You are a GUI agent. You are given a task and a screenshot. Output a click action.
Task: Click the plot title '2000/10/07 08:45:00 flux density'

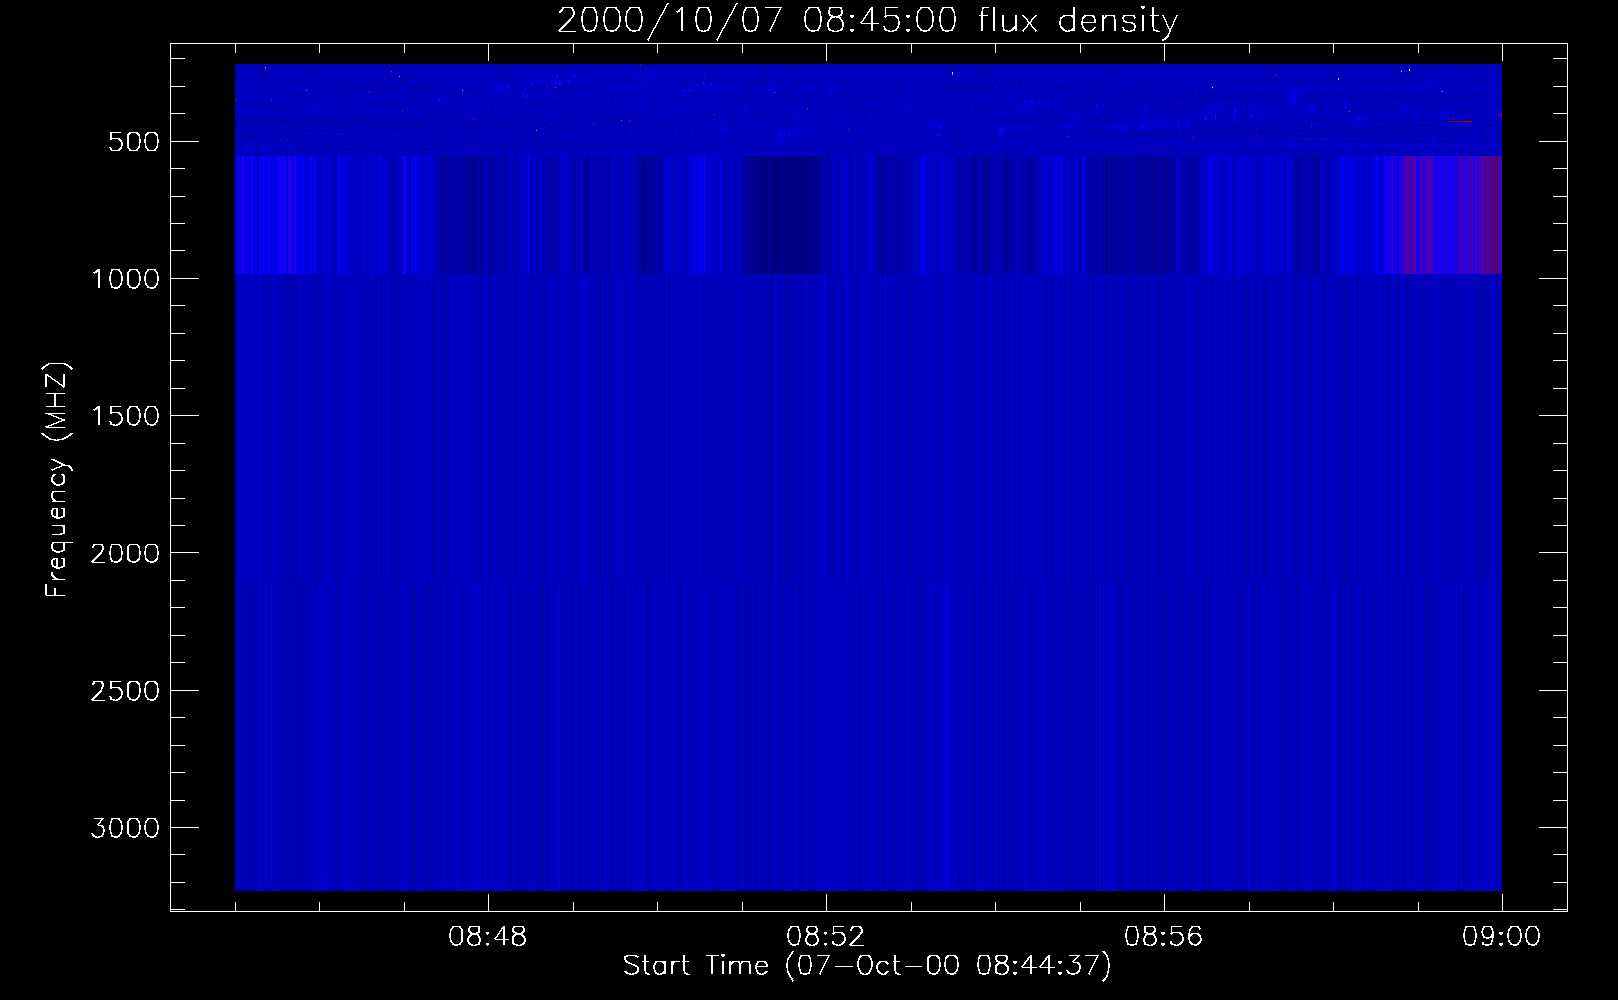coord(867,21)
